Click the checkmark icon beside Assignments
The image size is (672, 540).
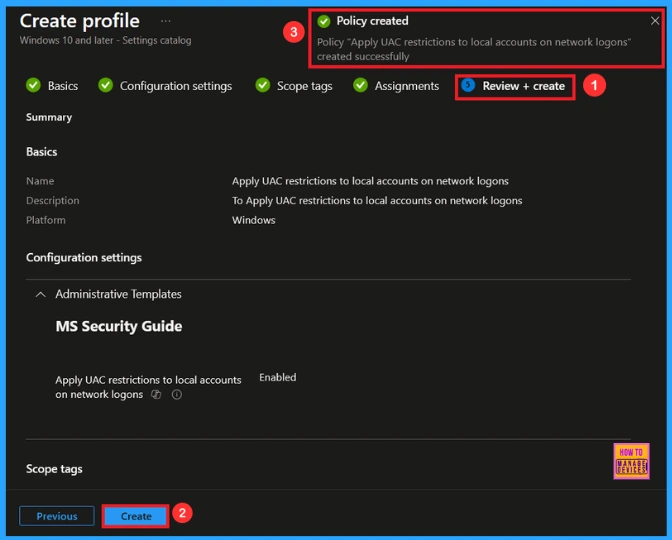360,85
